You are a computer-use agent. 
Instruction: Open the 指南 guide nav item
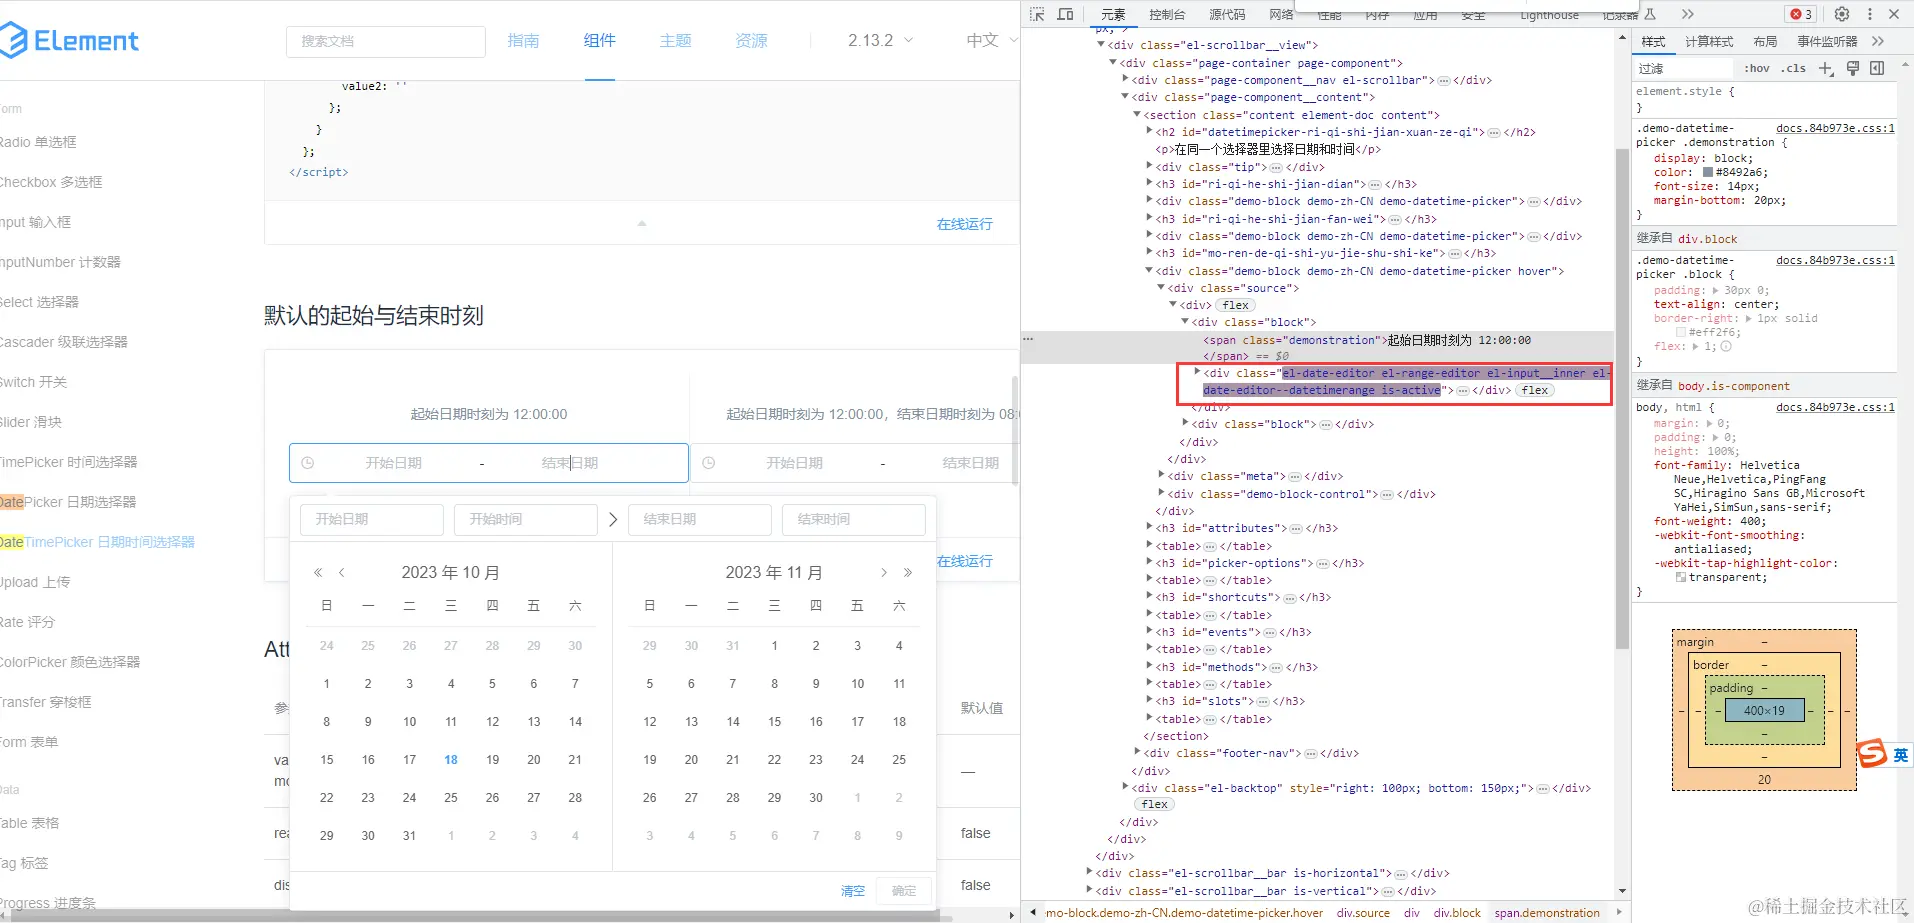pos(523,41)
